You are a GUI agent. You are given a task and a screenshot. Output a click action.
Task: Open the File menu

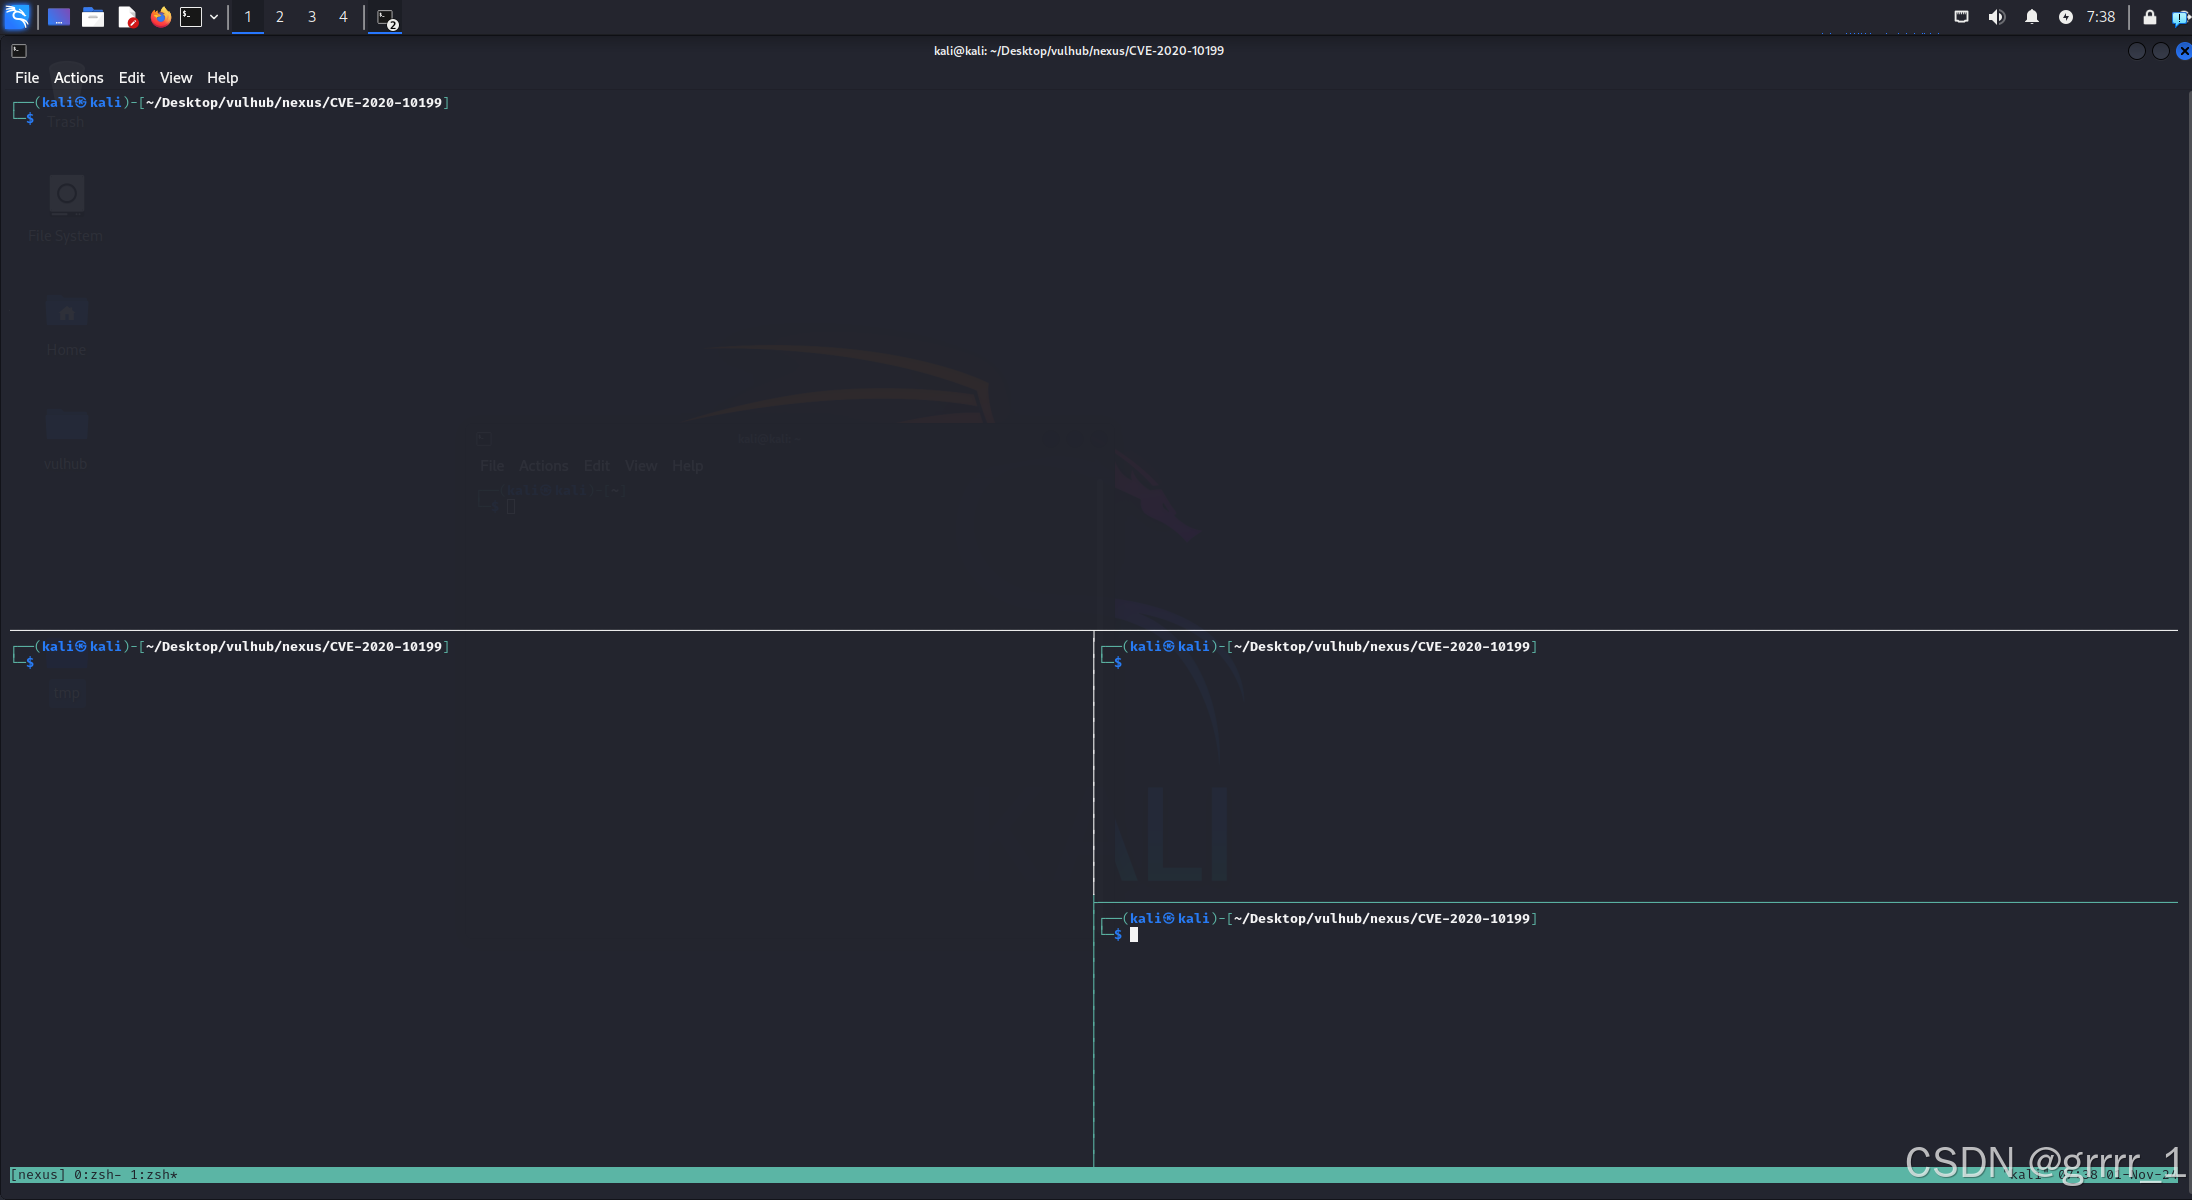tap(27, 78)
